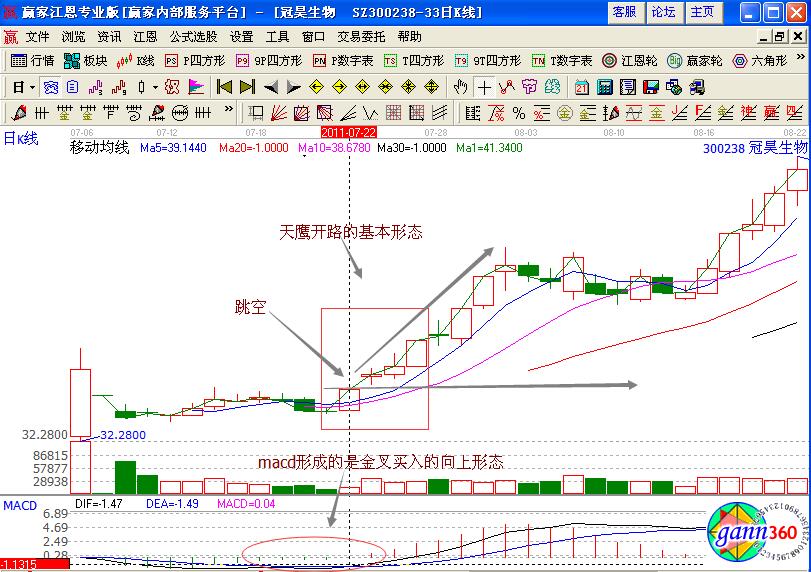Click the percent sign drawing tool

pos(519,112)
